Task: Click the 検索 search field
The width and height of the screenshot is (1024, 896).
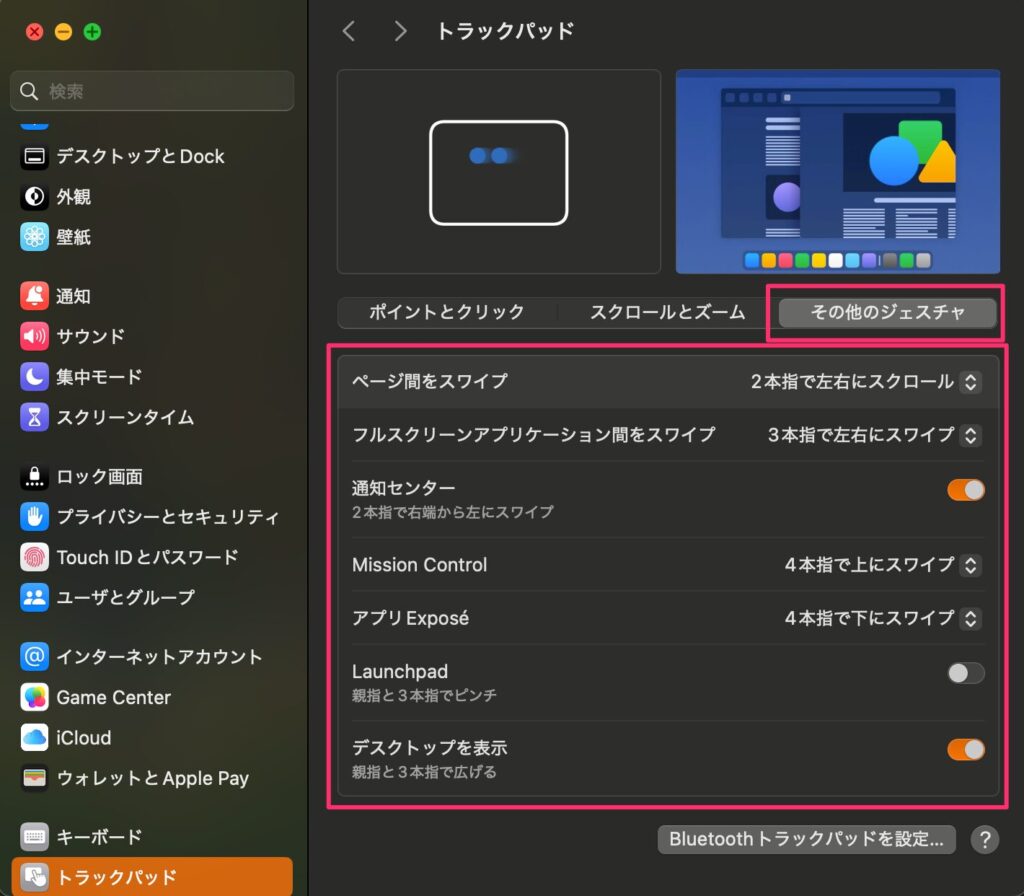Action: (152, 91)
